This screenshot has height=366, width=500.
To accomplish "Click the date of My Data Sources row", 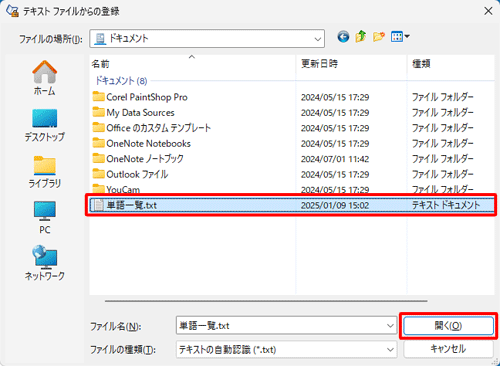I will [x=335, y=113].
